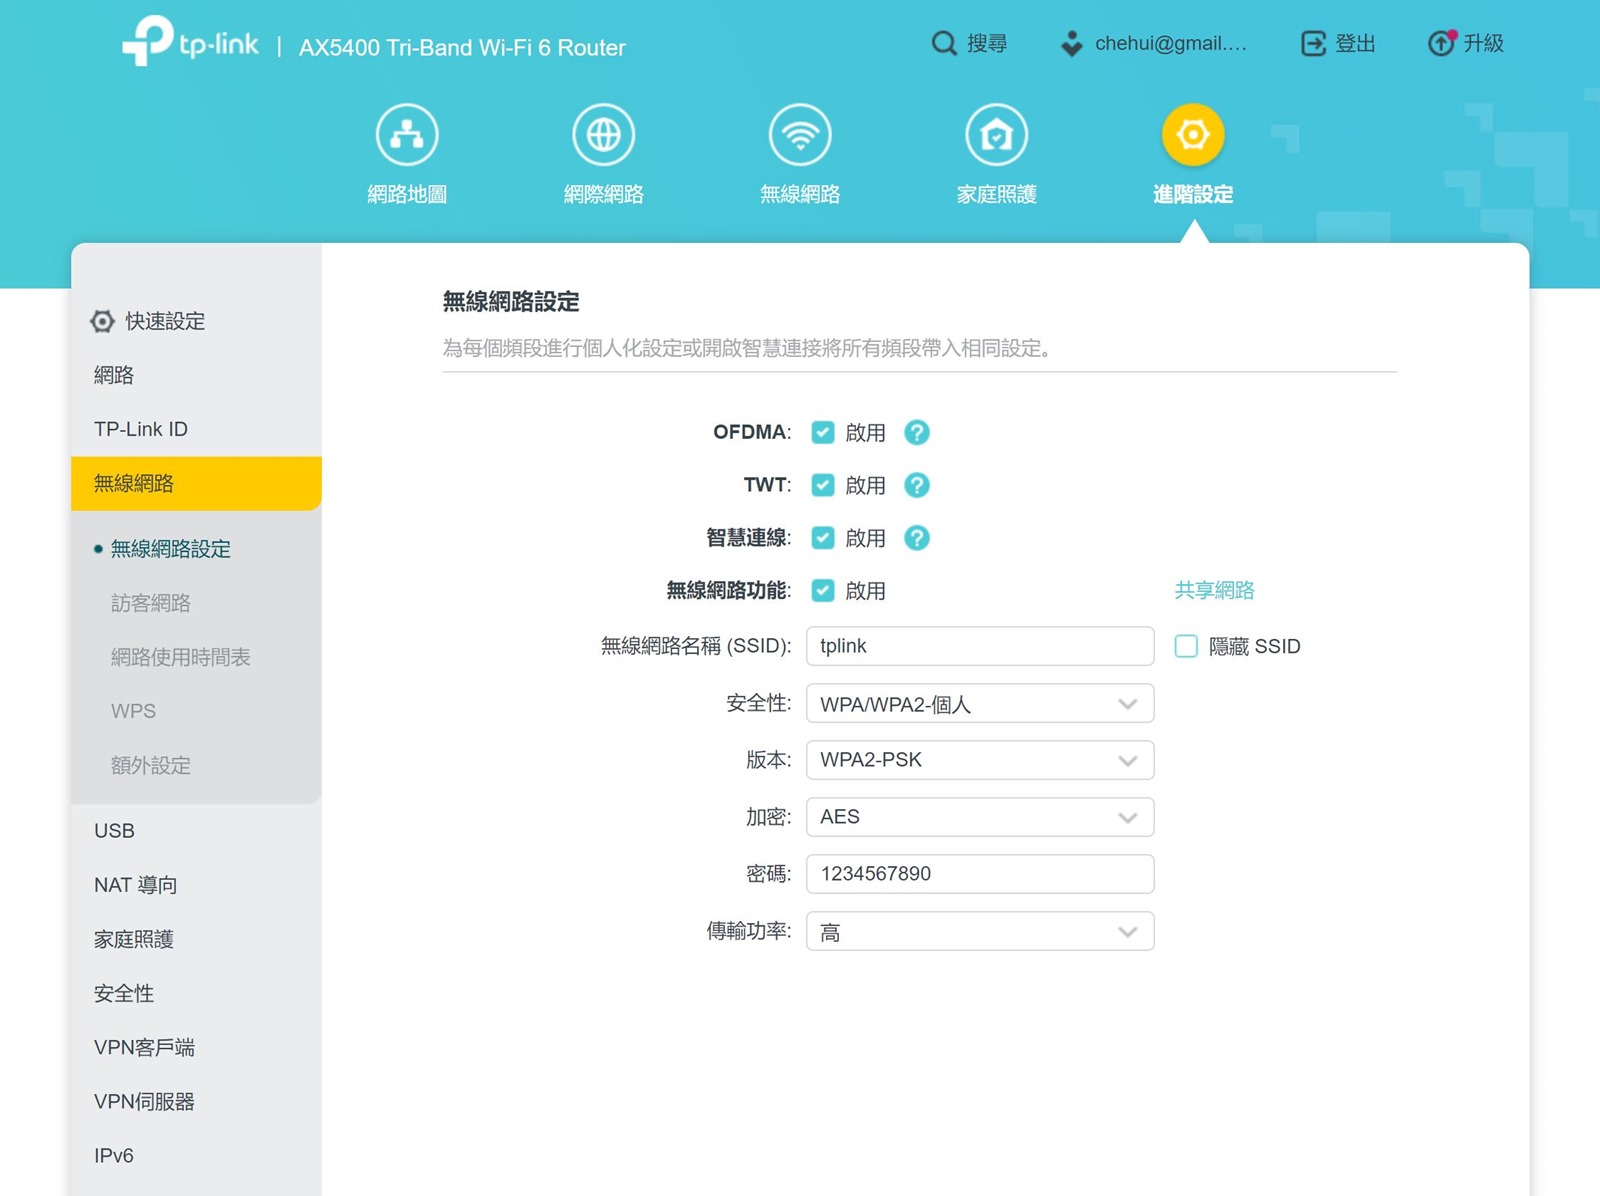
Task: Click the search (搜尋) magnifier icon
Action: 944,43
